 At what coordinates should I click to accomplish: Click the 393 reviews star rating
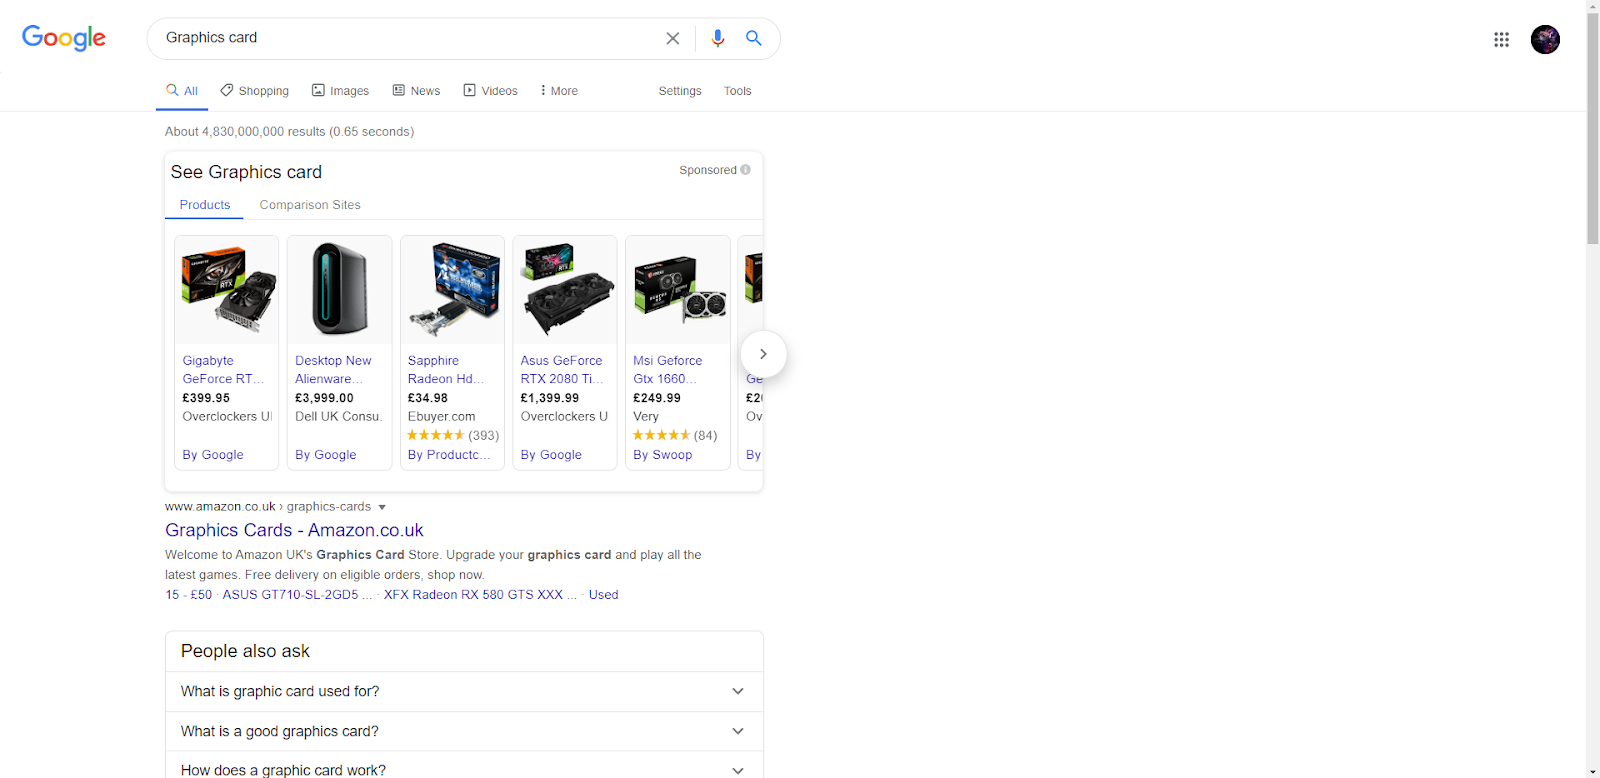(453, 436)
